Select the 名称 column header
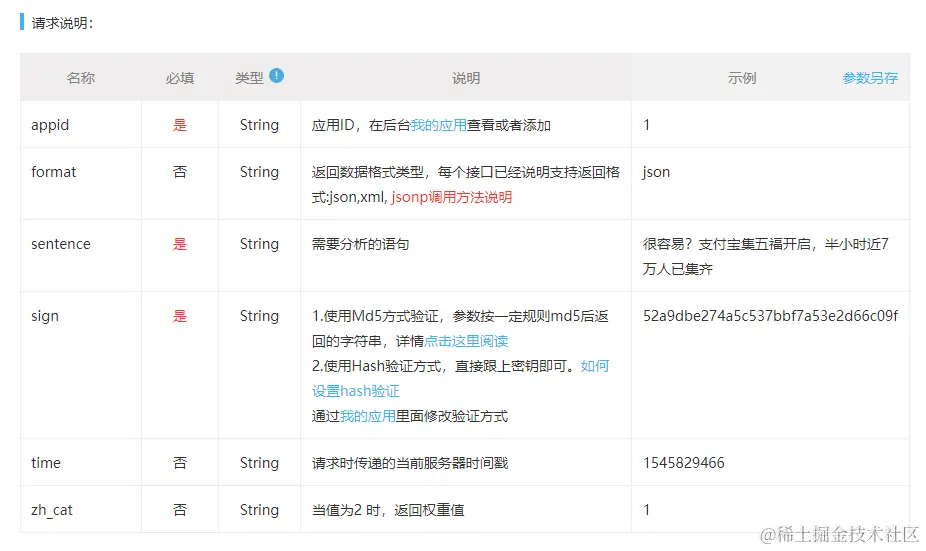Viewport: 926px width, 551px height. coord(81,78)
